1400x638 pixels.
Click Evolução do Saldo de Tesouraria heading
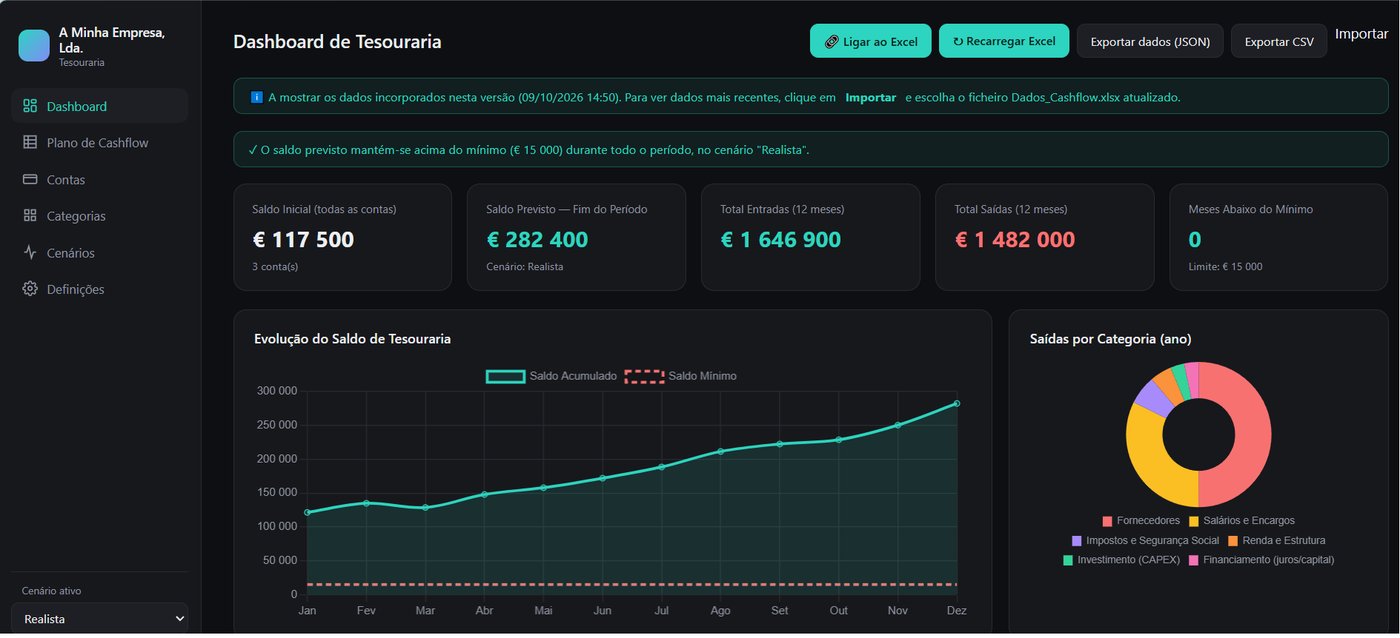tap(352, 339)
